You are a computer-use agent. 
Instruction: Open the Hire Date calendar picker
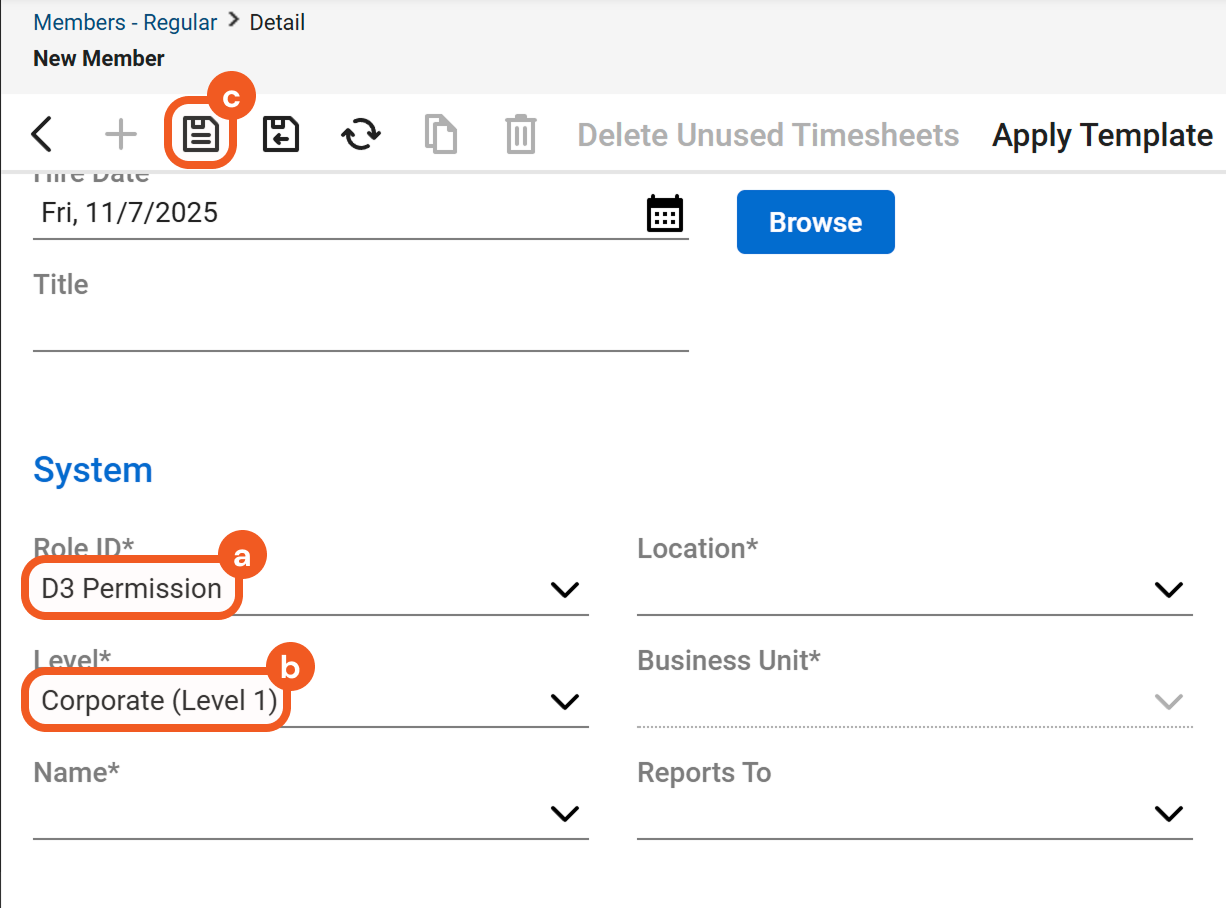click(x=665, y=214)
